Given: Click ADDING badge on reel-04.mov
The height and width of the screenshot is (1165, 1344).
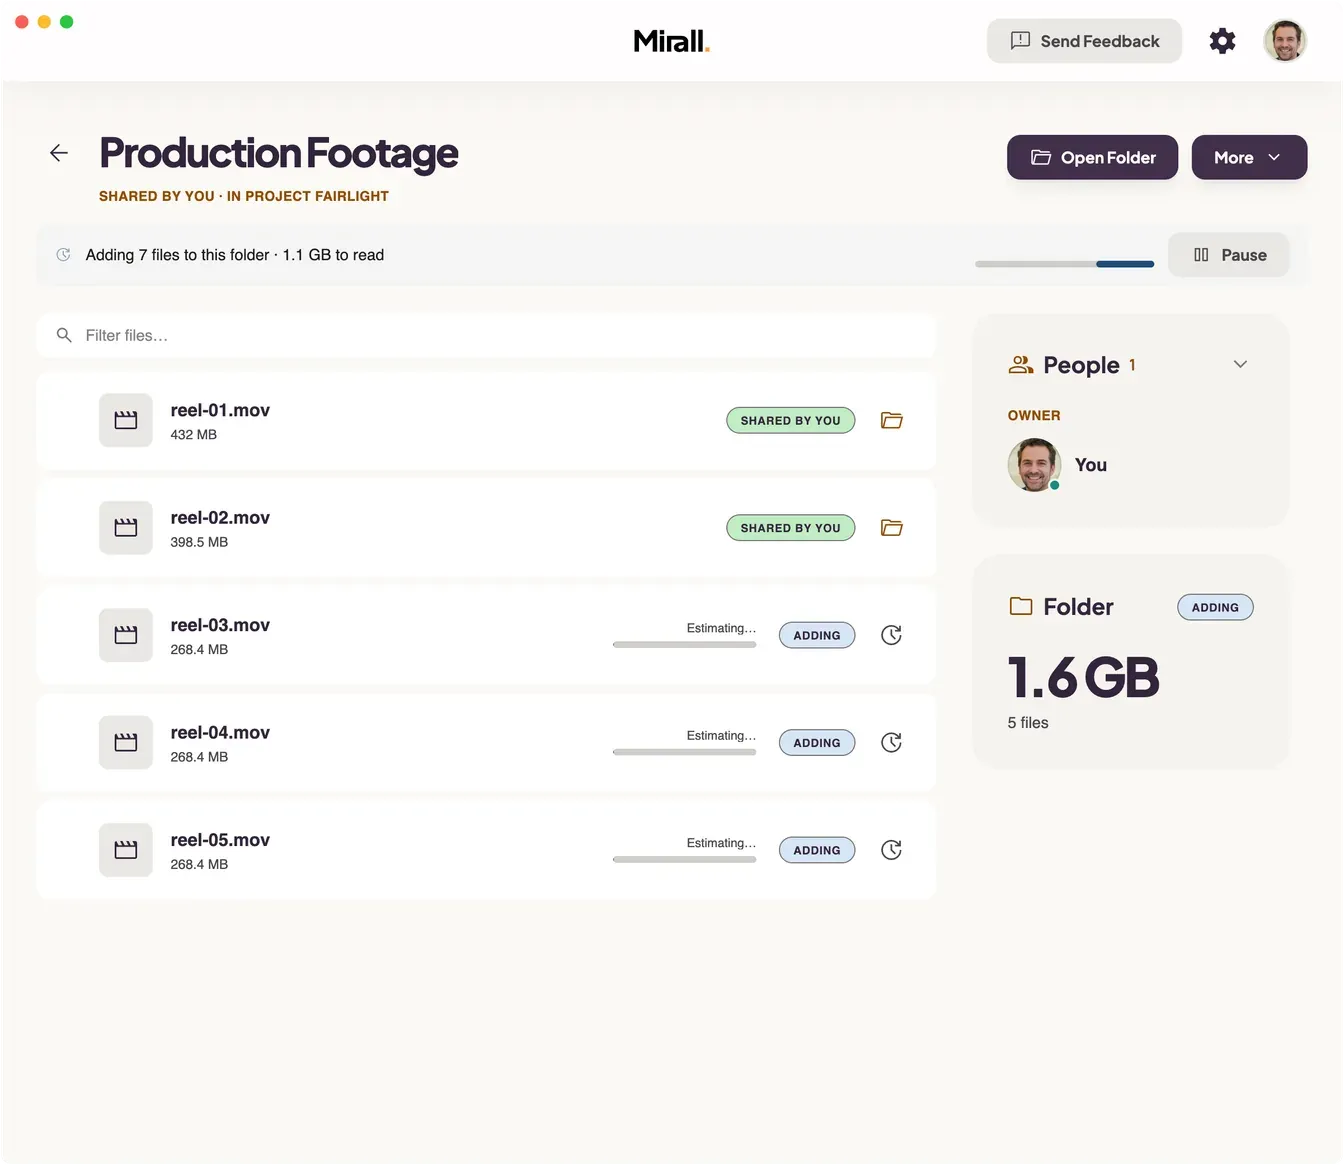Looking at the screenshot, I should [x=817, y=742].
